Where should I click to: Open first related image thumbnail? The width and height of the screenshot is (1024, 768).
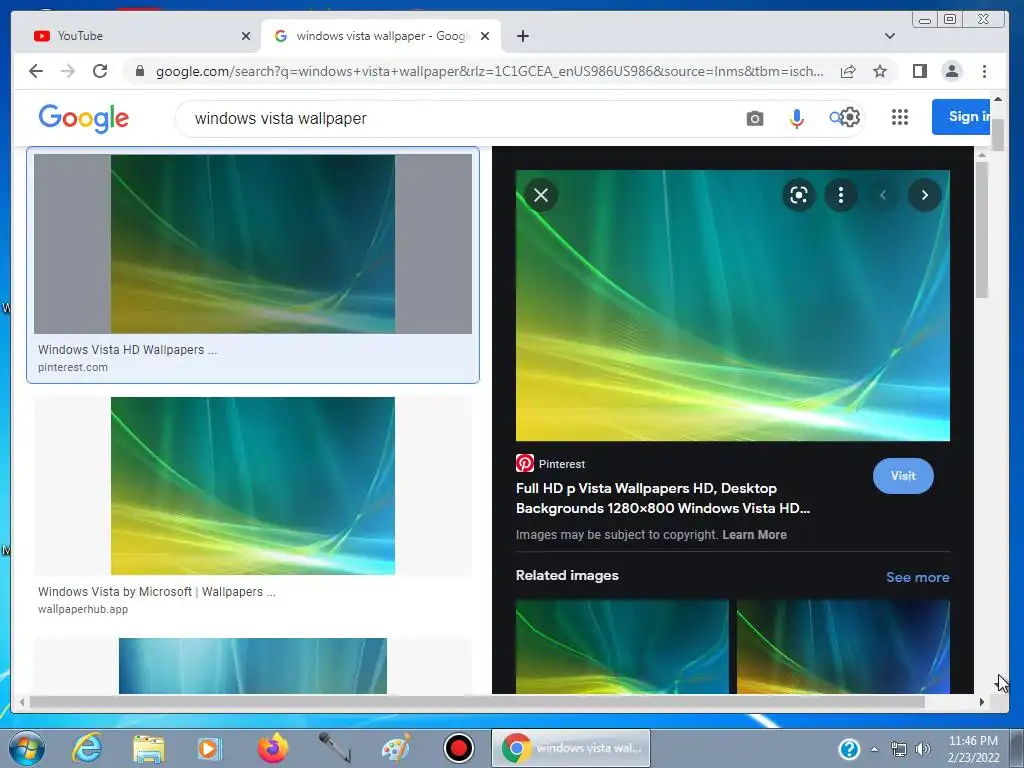click(x=622, y=647)
